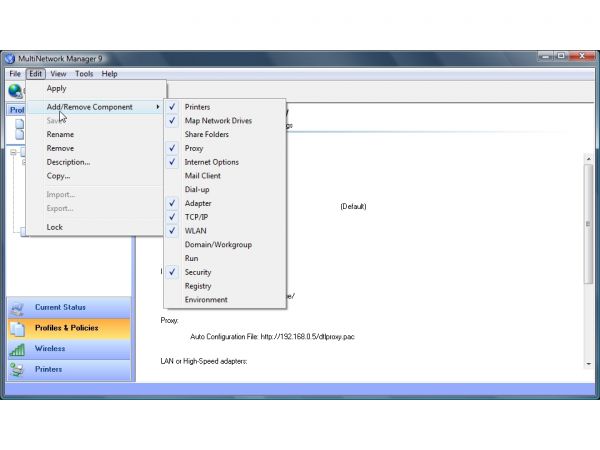The height and width of the screenshot is (450, 600).
Task: Click the Profiles & Policies documents icon
Action: 18,329
